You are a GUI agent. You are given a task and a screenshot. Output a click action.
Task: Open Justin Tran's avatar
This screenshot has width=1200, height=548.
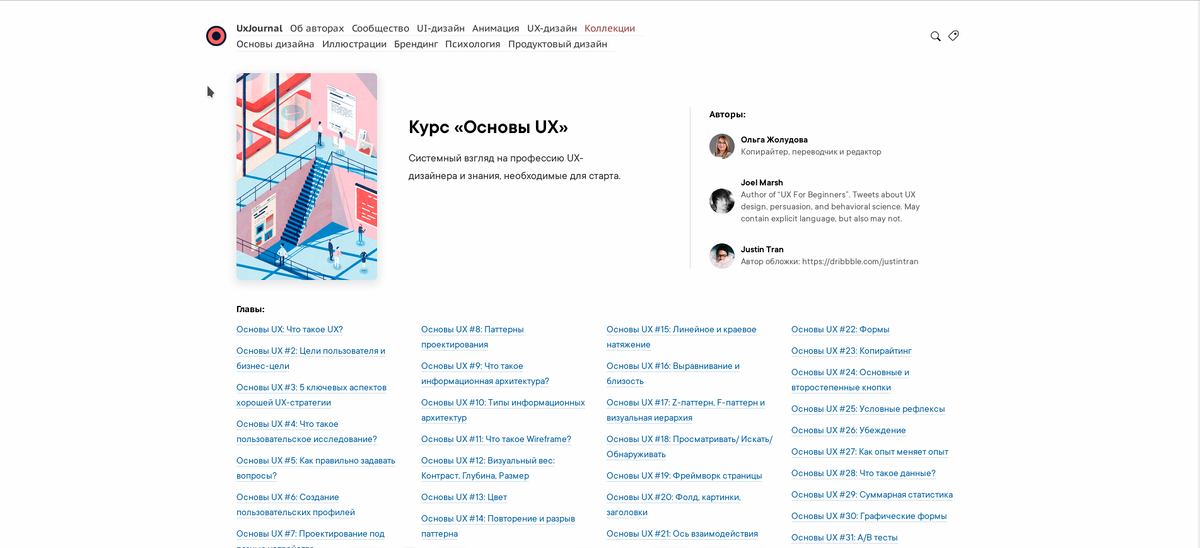pyautogui.click(x=722, y=255)
